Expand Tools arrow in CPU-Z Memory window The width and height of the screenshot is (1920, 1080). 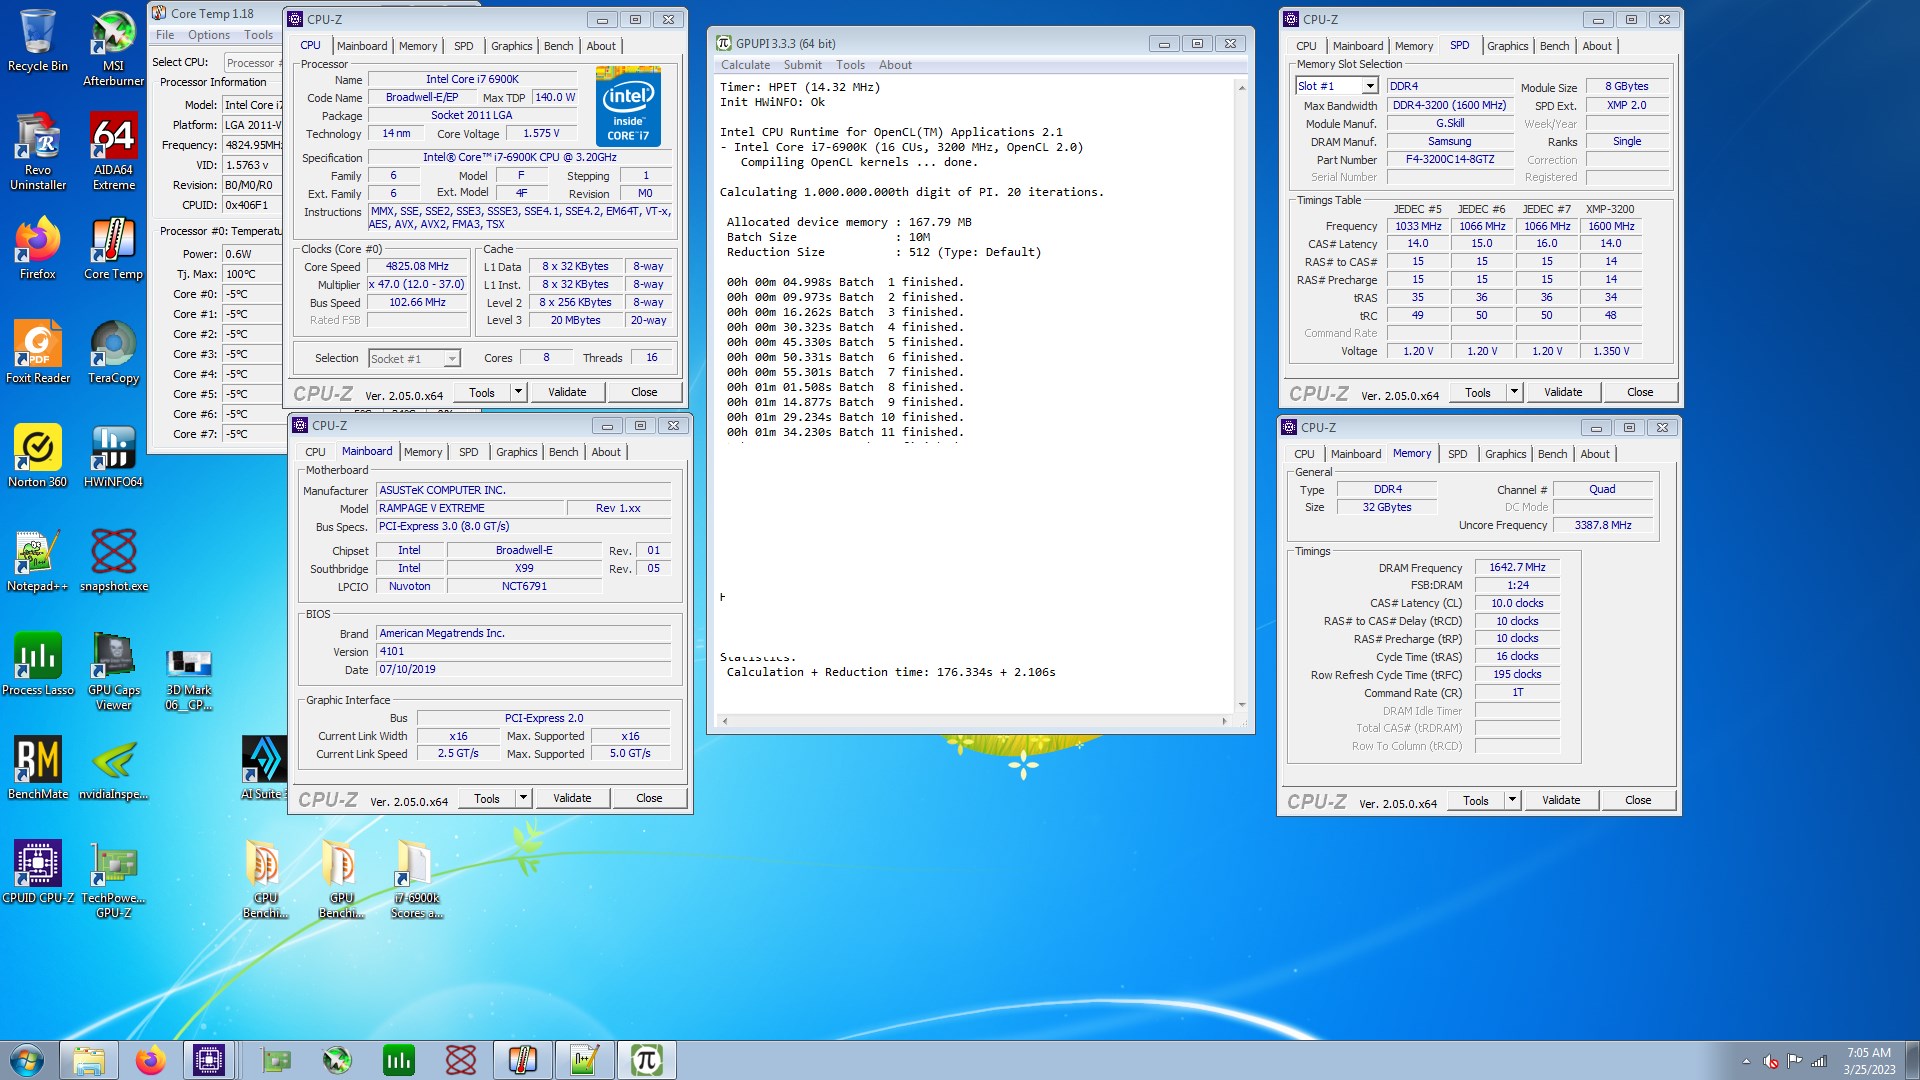[x=1512, y=800]
